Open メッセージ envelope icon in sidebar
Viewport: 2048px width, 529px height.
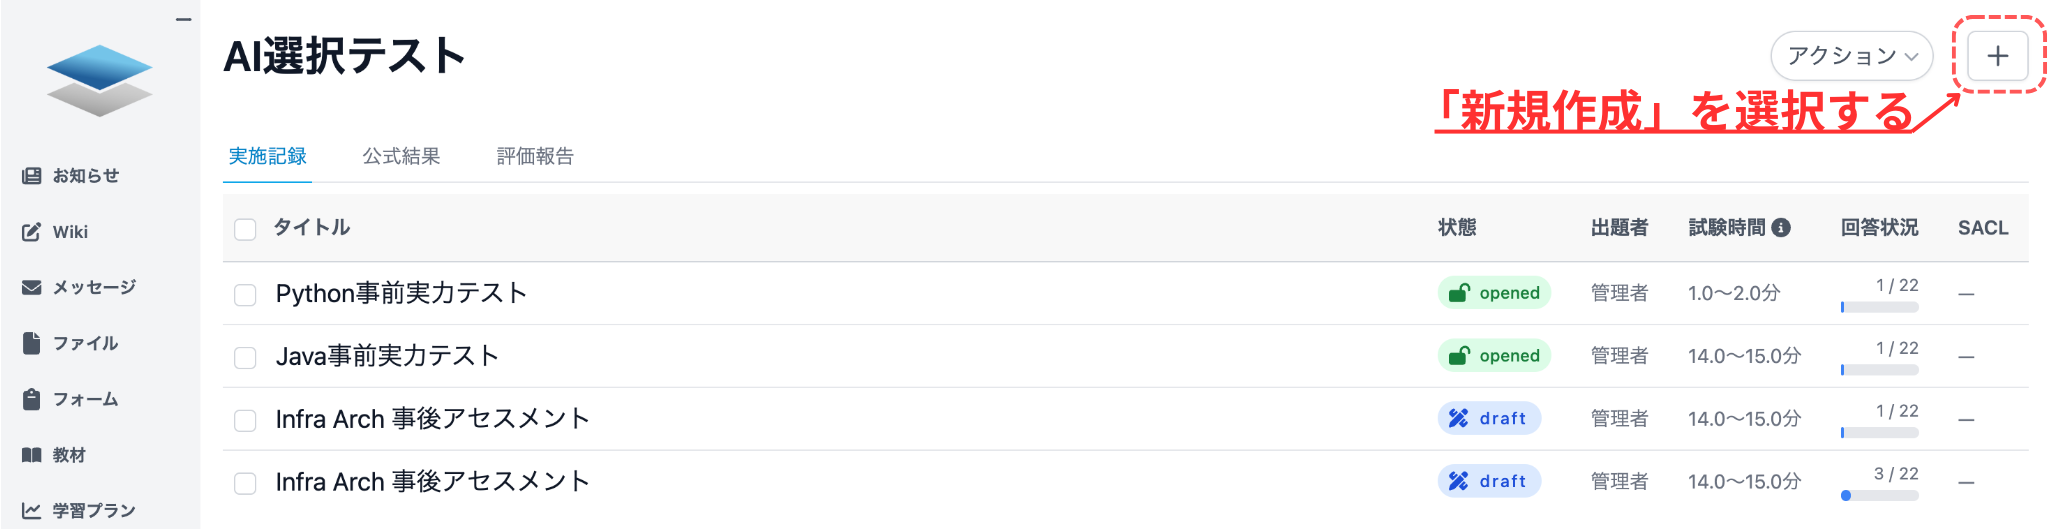[x=32, y=288]
